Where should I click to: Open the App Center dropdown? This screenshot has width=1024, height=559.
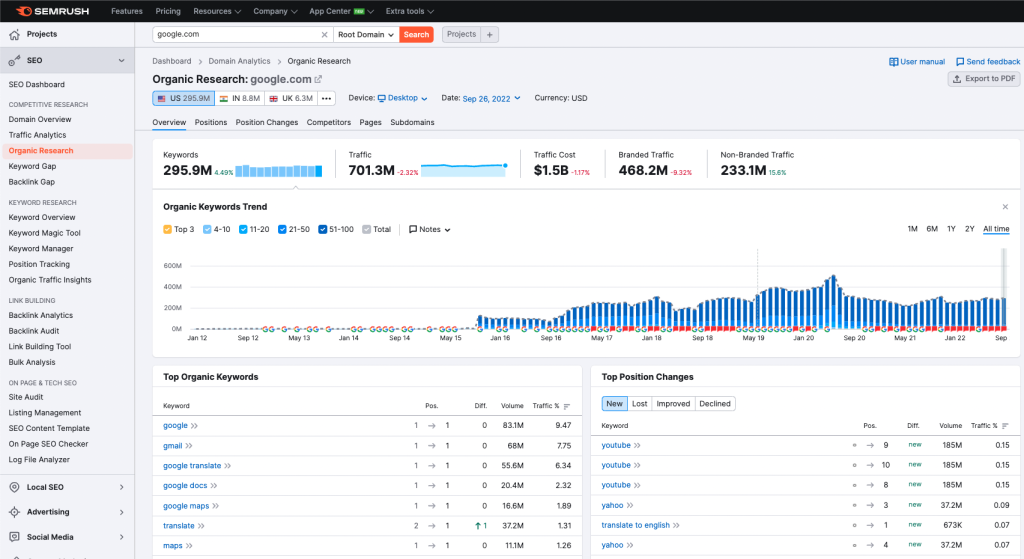click(x=342, y=11)
